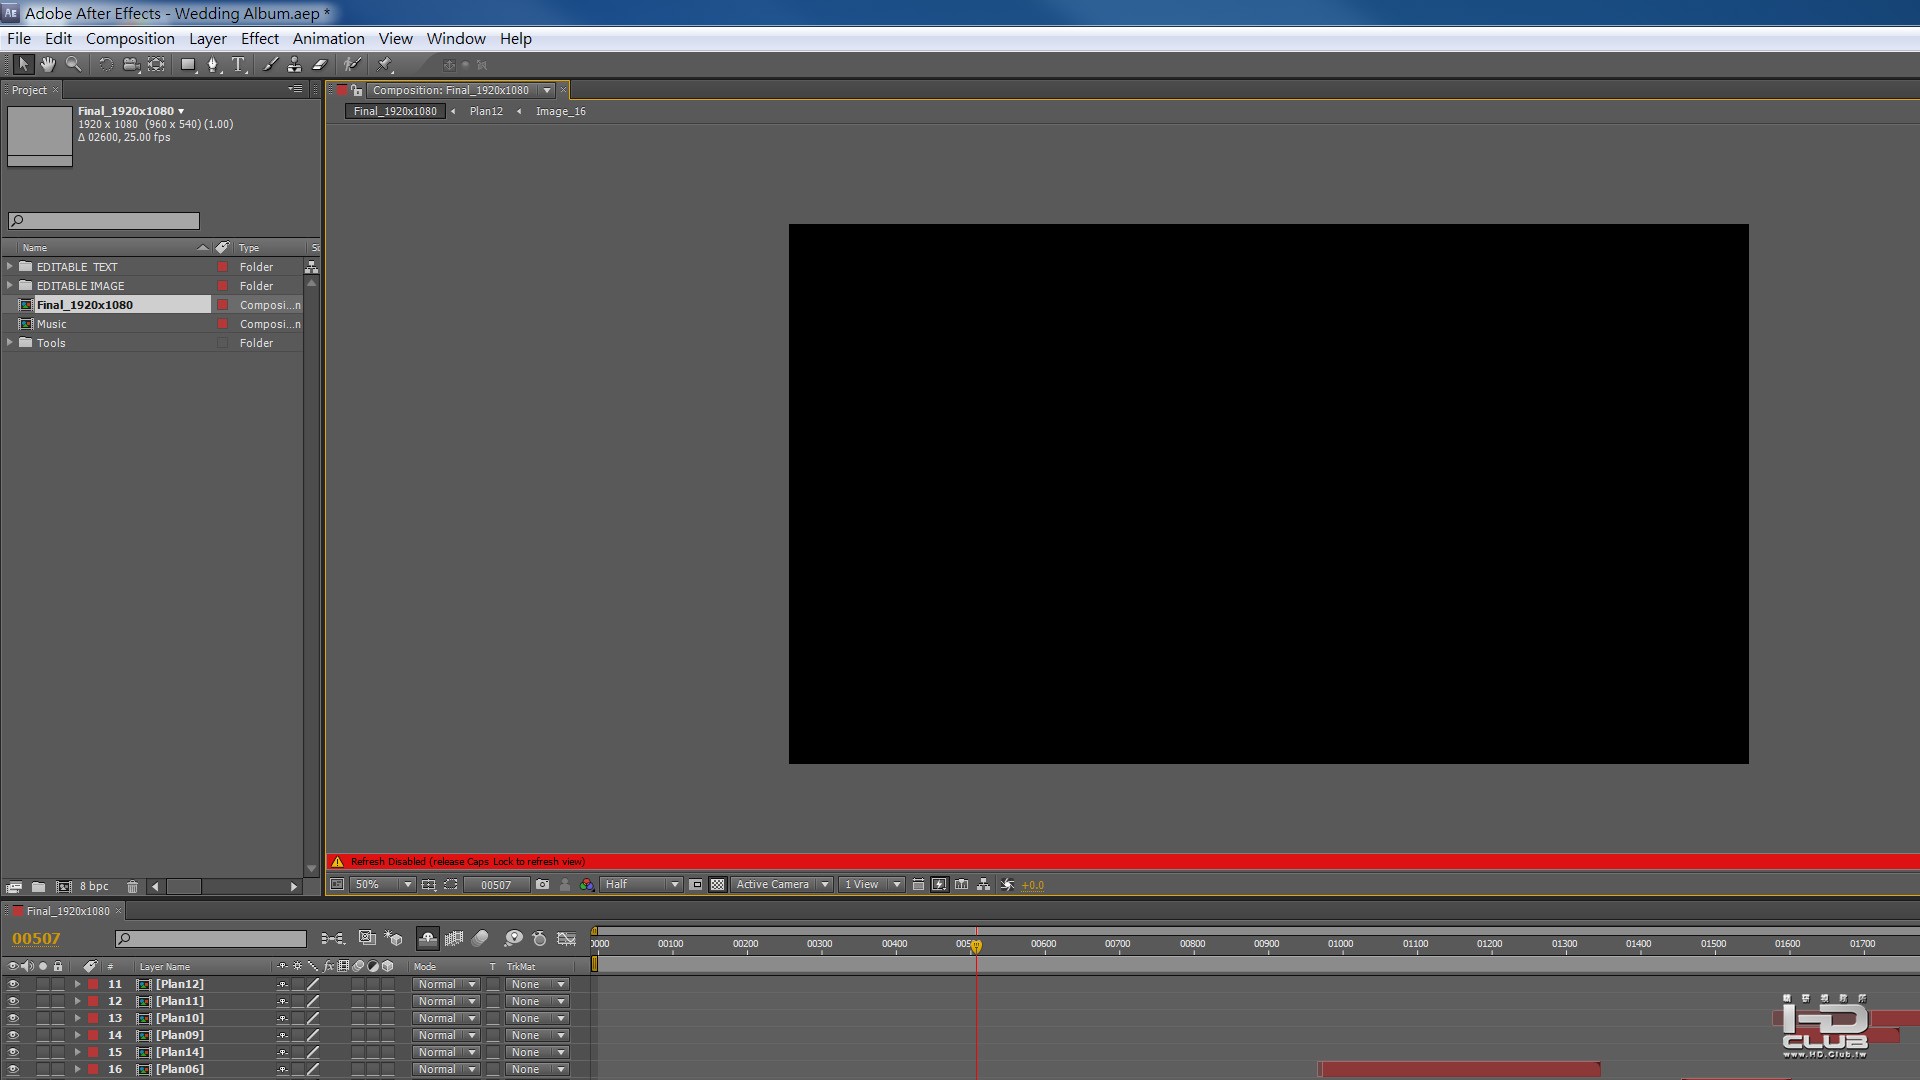Select the Pen tool
Screen dimensions: 1920x1080
click(212, 64)
